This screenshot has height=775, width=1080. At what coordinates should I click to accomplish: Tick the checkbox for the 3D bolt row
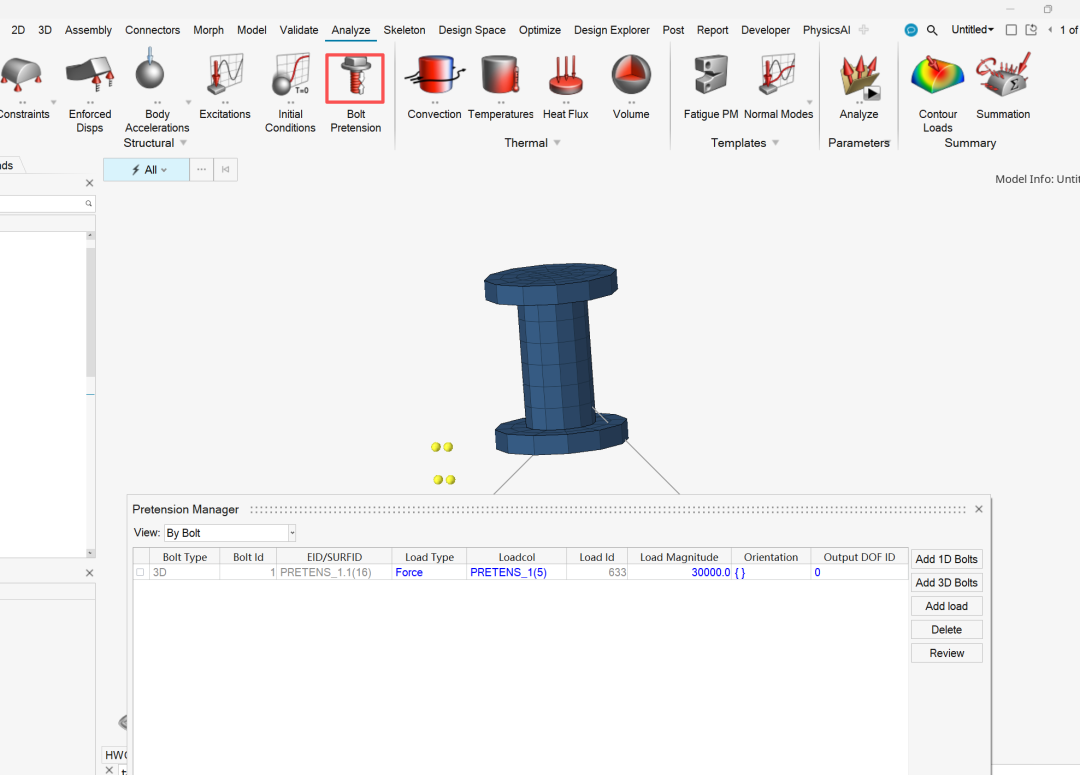140,573
